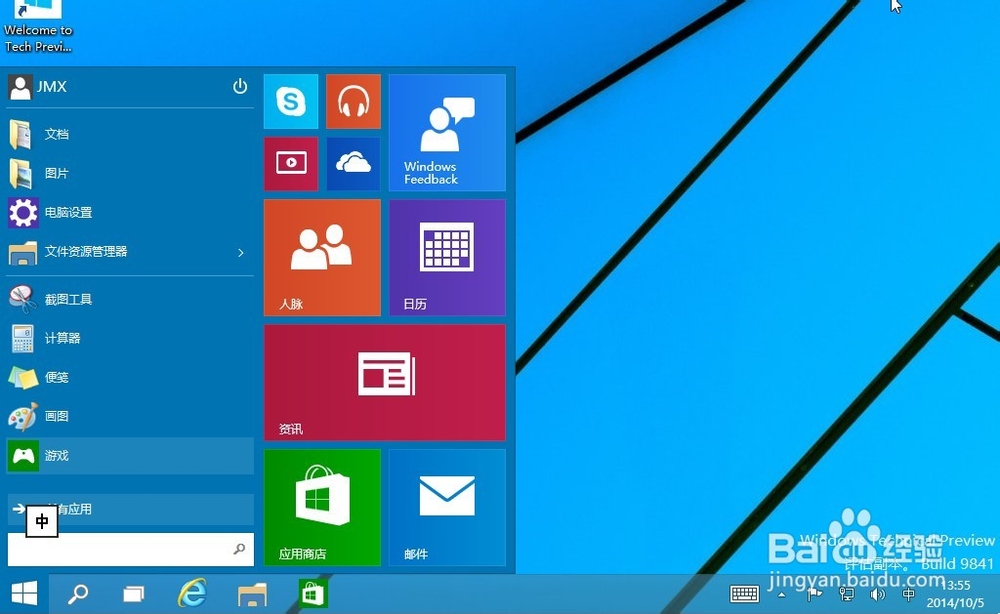Open the Video tile
This screenshot has height=614, width=1000.
coord(291,163)
